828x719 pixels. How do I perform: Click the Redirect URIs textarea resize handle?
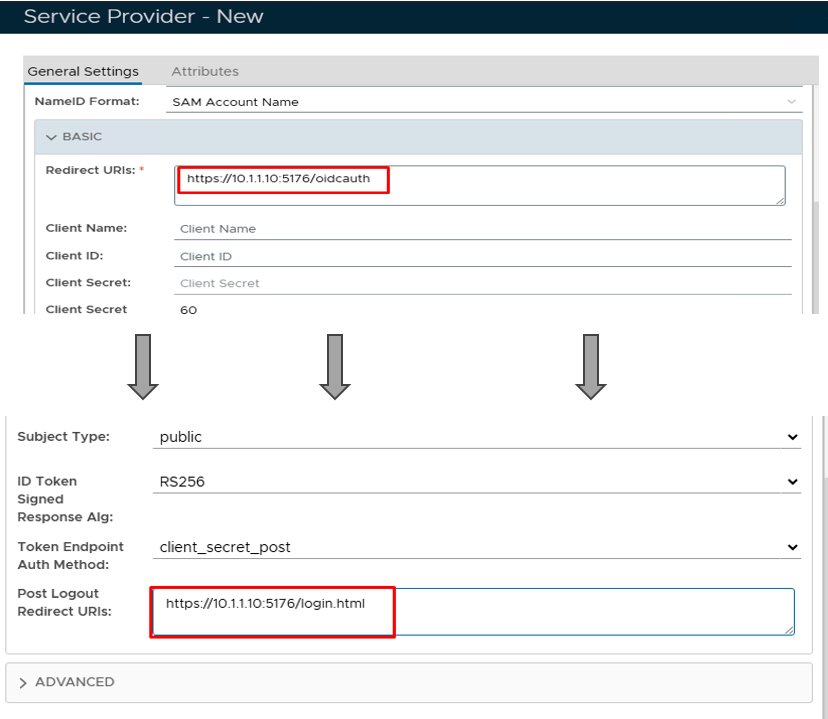[x=779, y=200]
